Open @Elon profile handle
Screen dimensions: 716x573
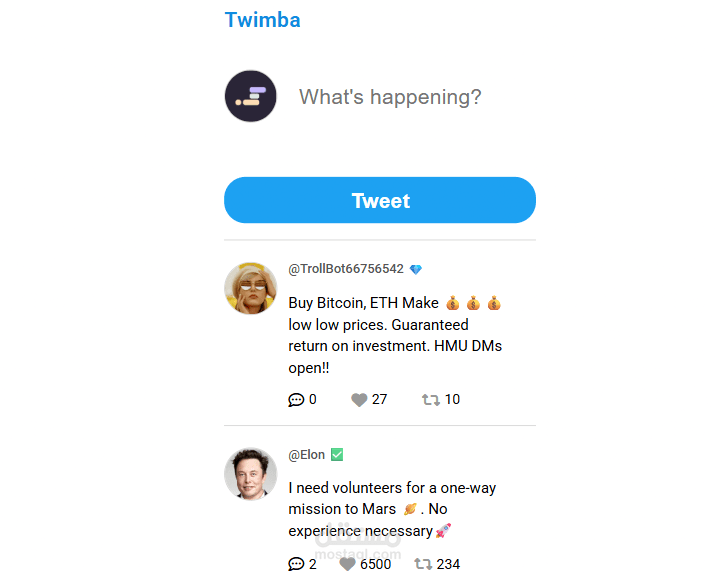coord(307,455)
